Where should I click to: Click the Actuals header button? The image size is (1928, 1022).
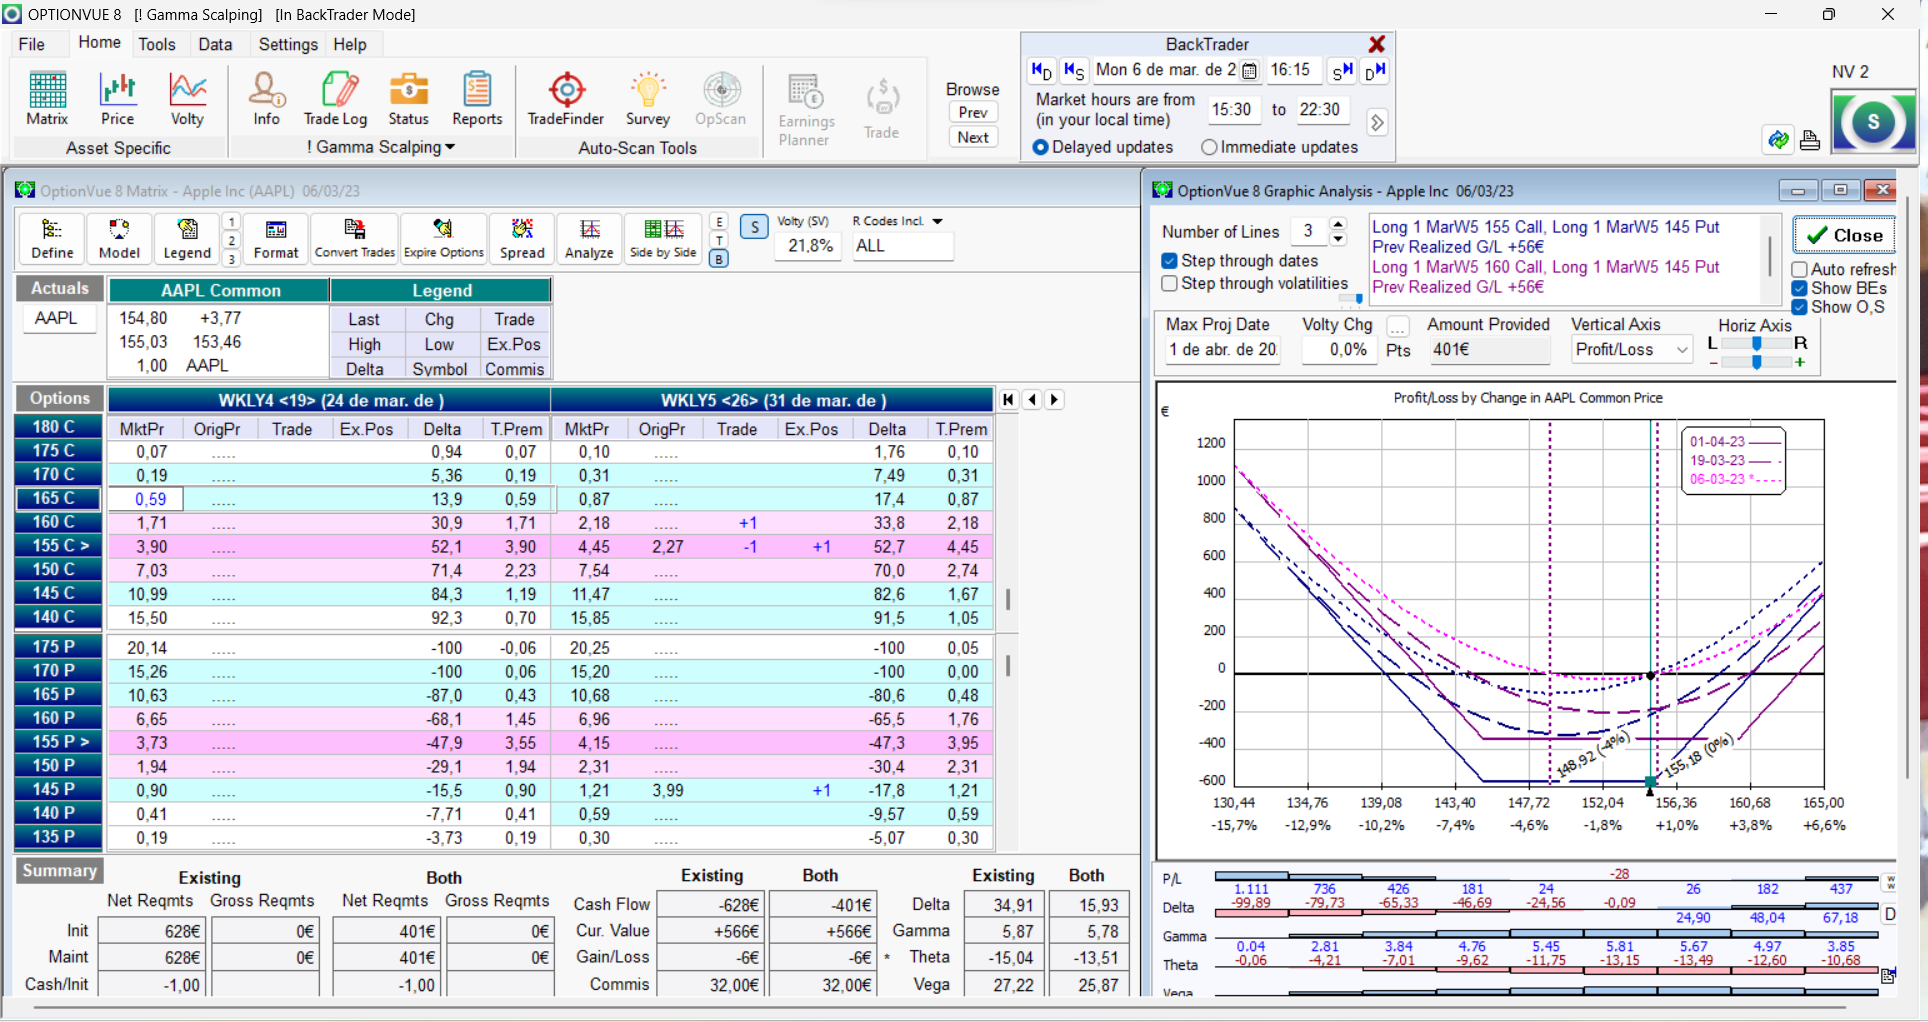(60, 288)
